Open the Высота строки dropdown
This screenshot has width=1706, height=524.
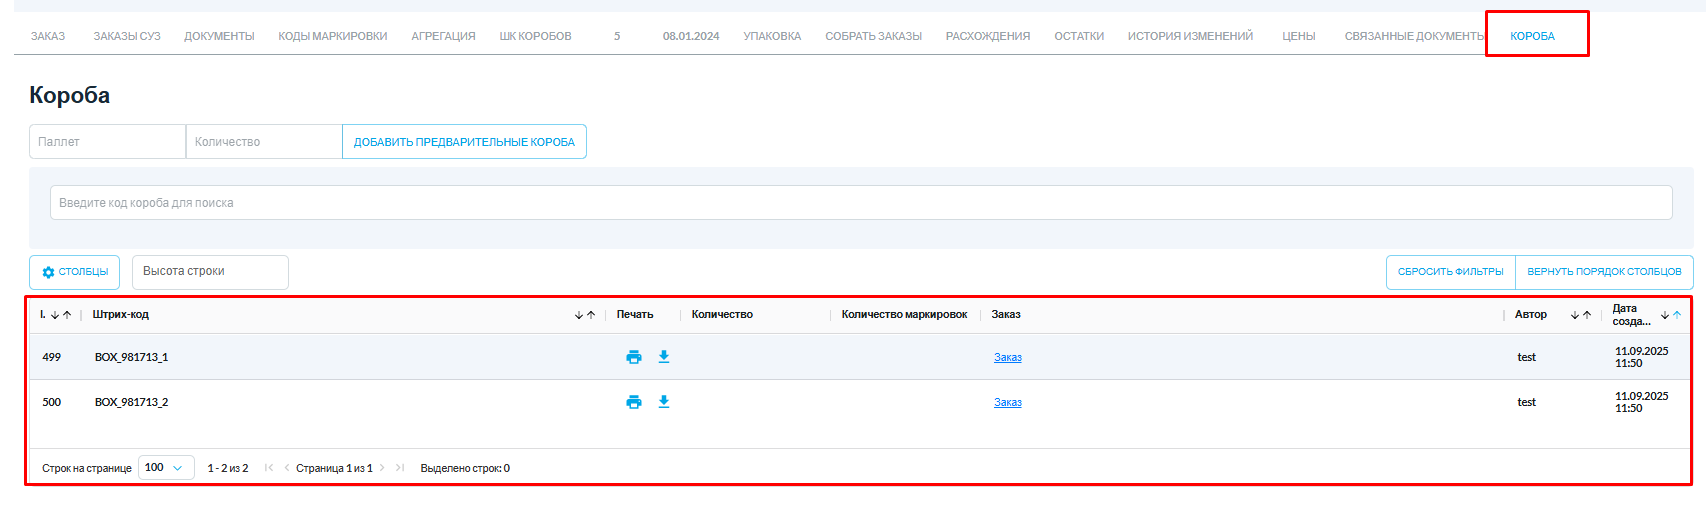210,272
